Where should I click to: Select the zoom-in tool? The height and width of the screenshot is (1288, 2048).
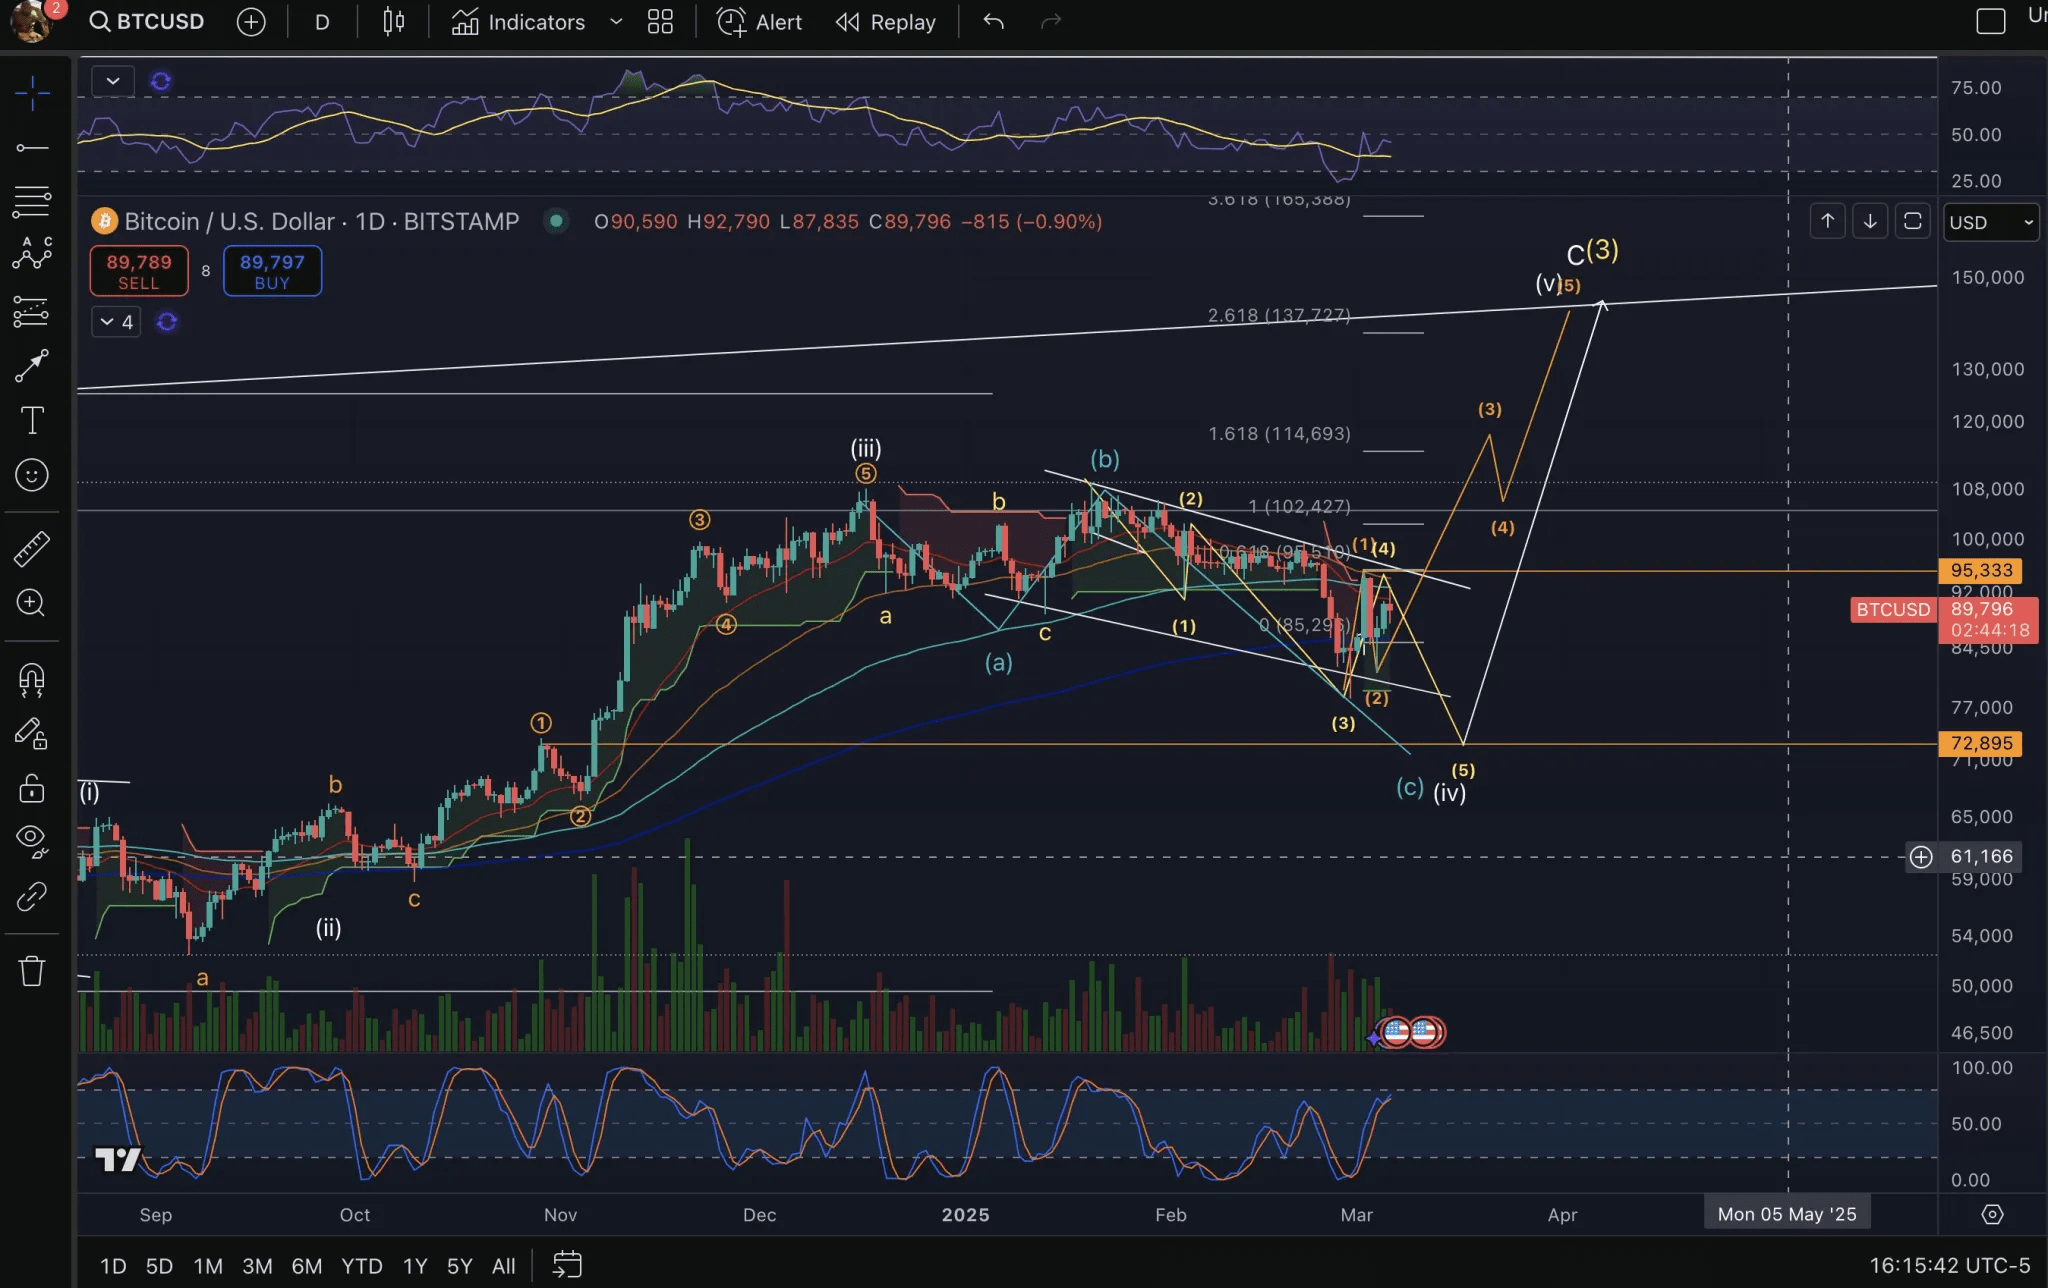pyautogui.click(x=33, y=603)
